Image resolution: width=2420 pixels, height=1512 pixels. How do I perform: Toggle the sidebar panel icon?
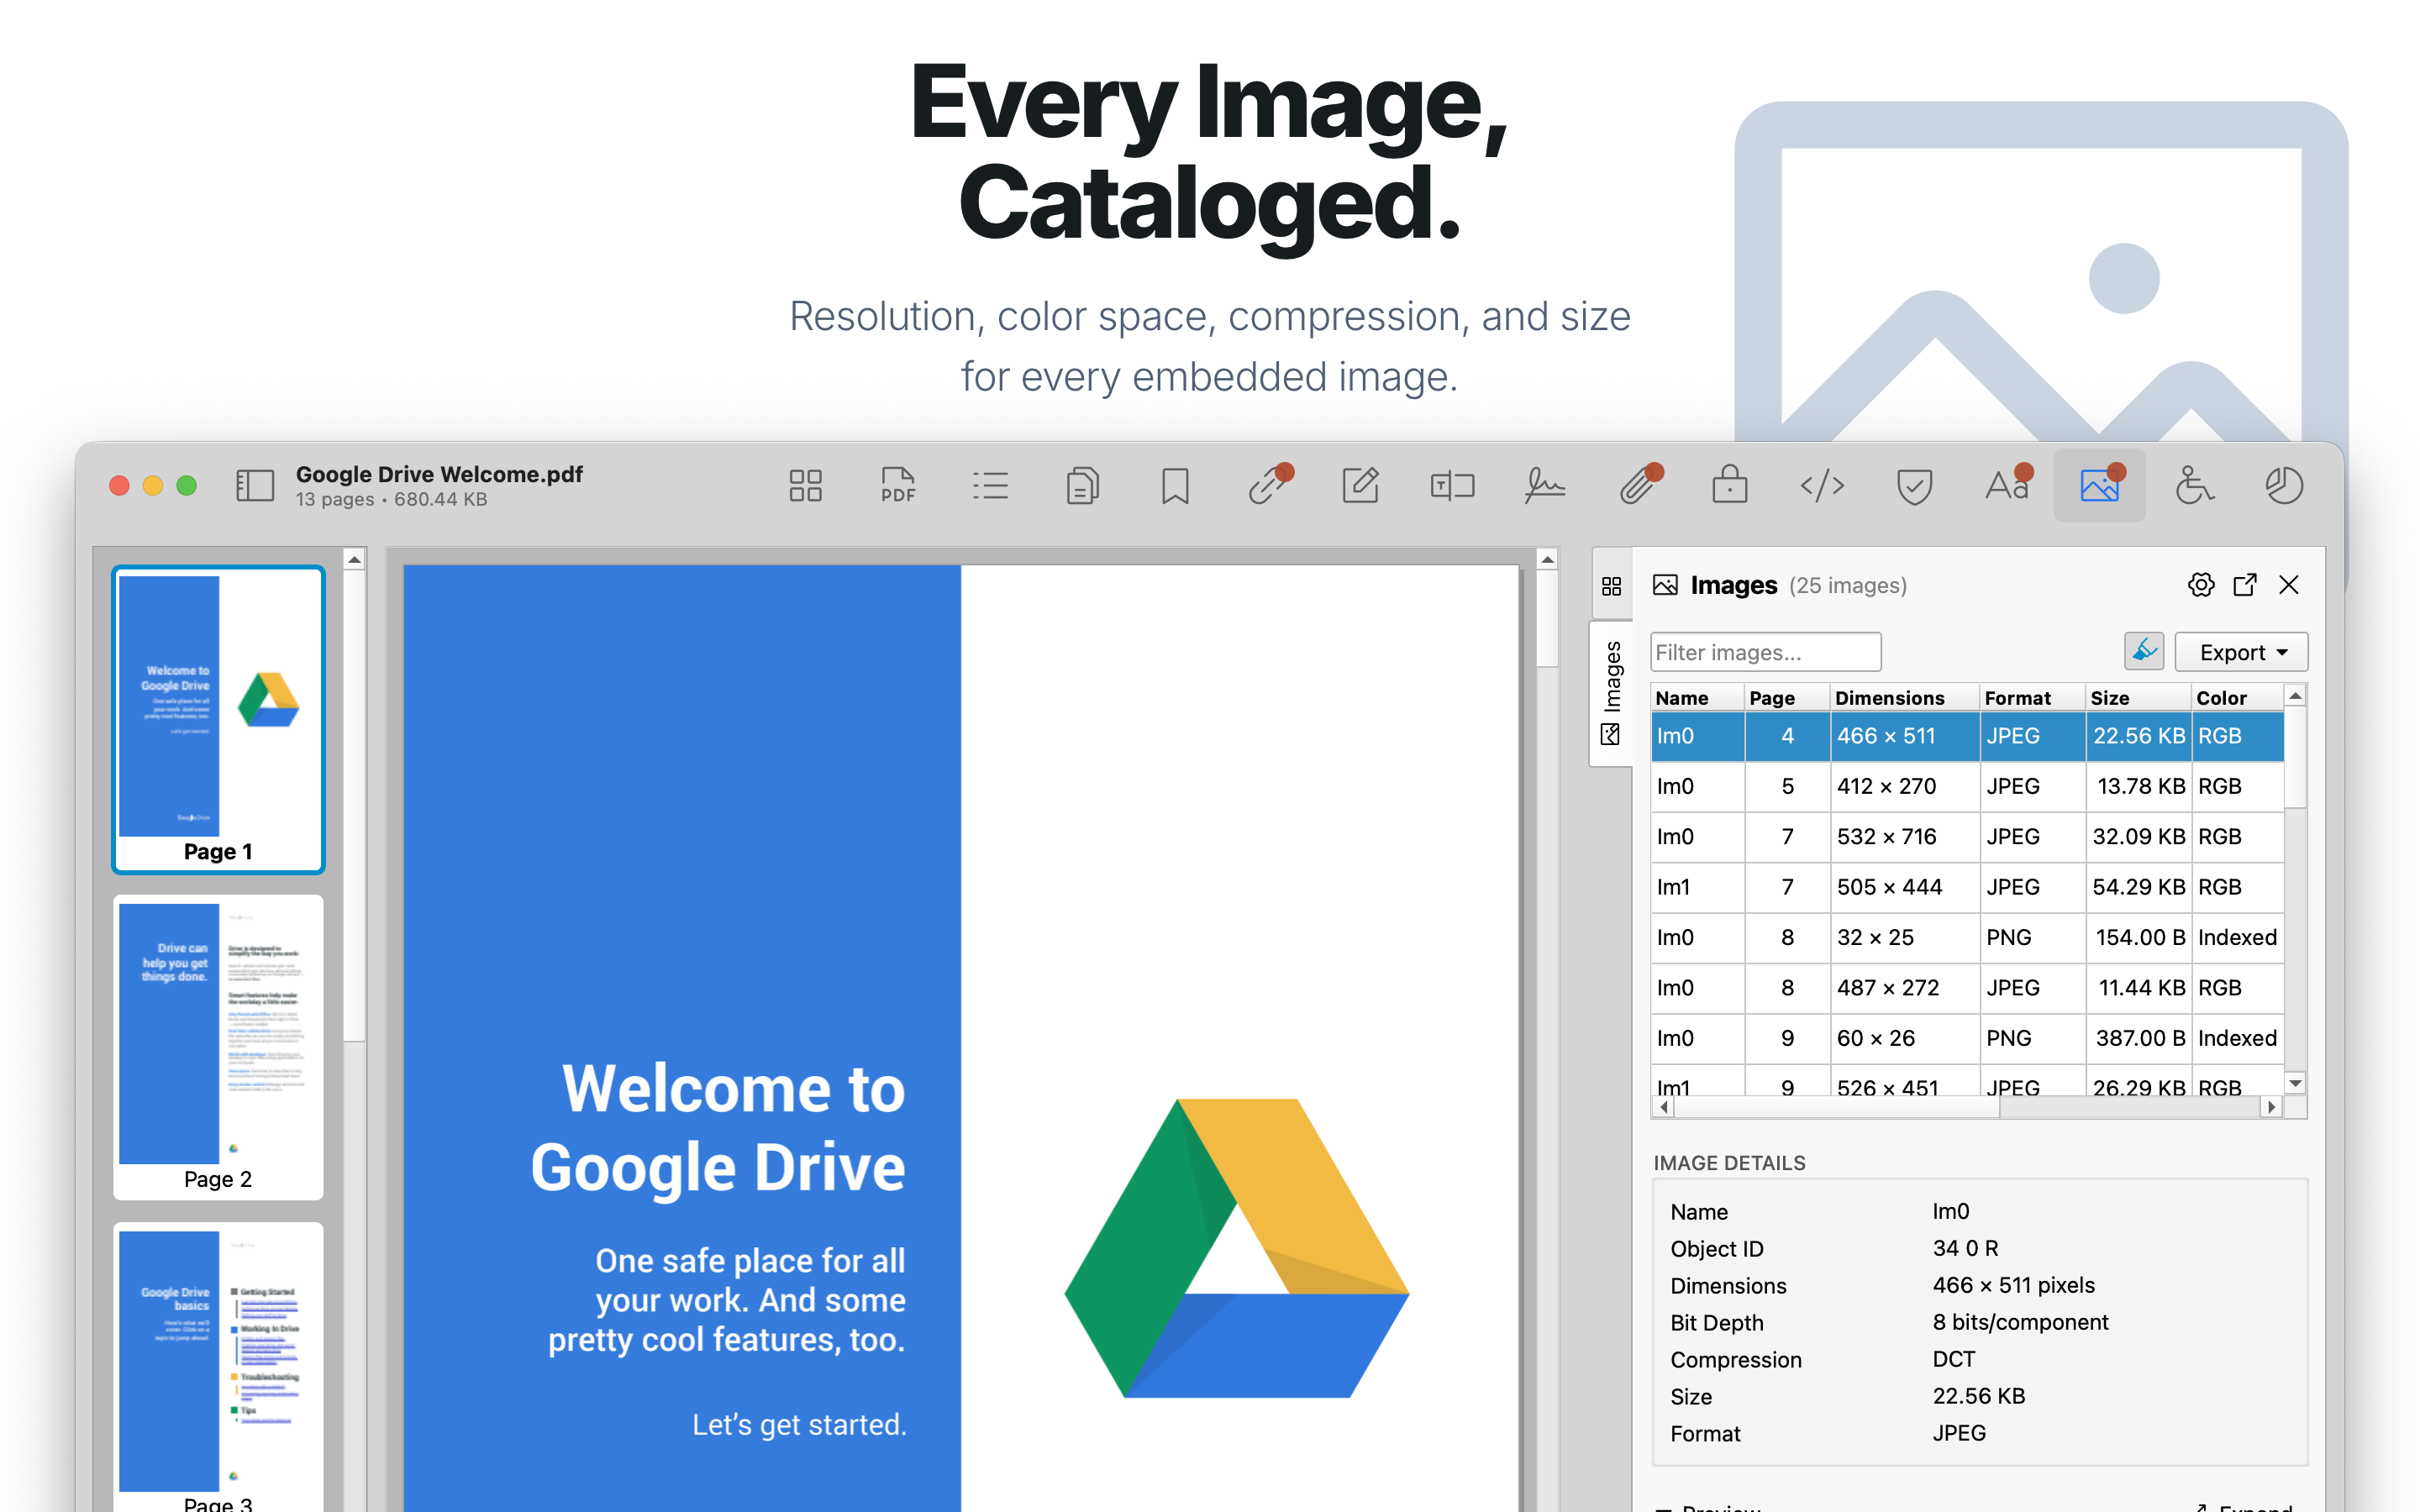click(x=254, y=486)
